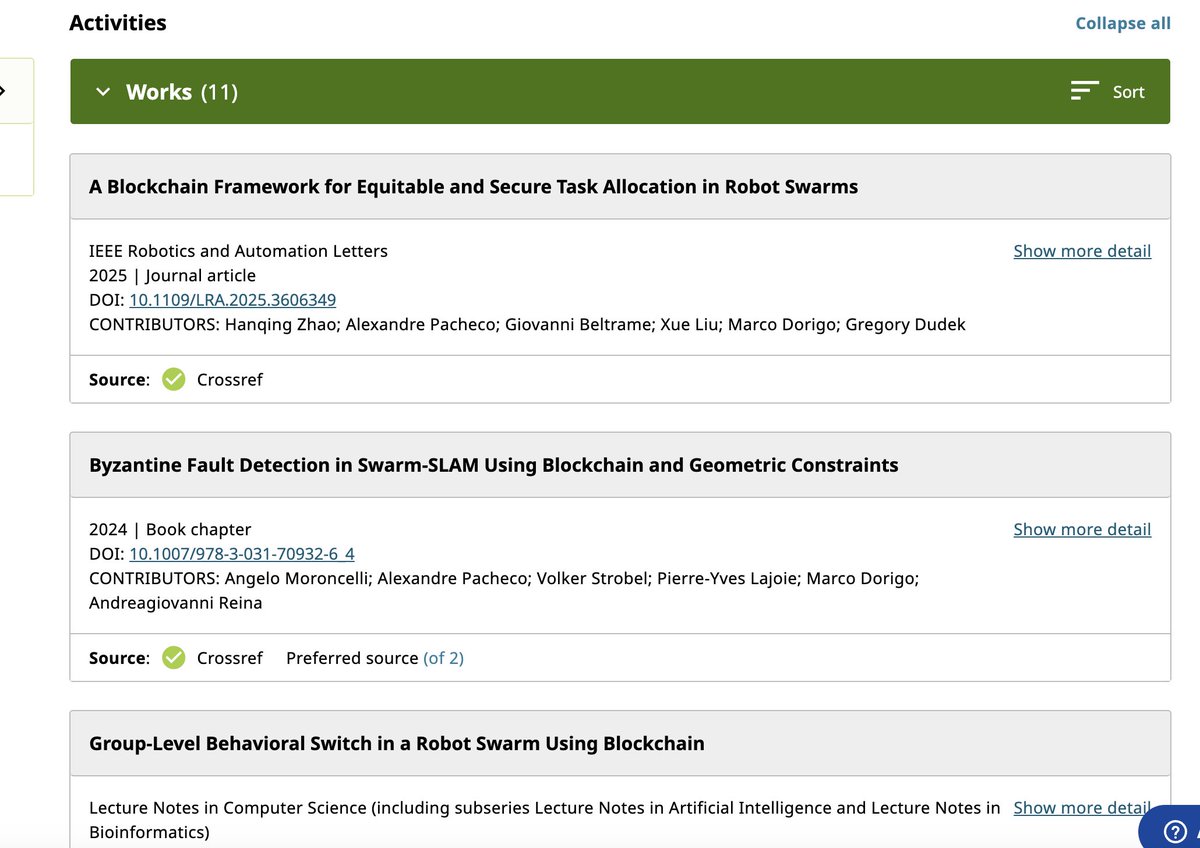The width and height of the screenshot is (1200, 848).
Task: Open the help question mark button
Action: 1174,830
